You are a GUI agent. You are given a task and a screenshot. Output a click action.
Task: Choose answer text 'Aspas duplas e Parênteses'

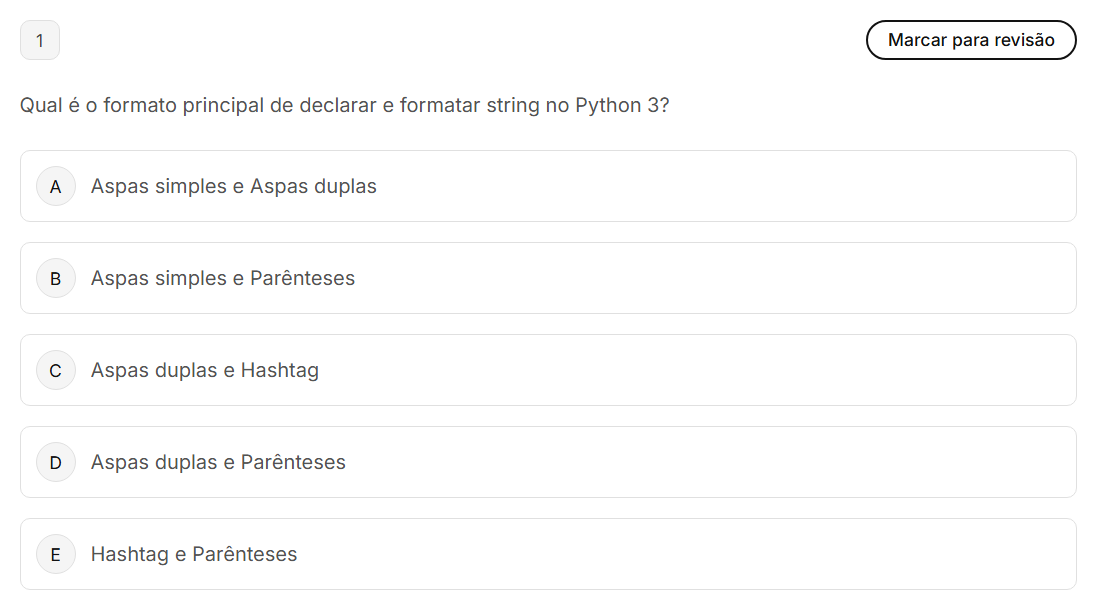pyautogui.click(x=218, y=462)
